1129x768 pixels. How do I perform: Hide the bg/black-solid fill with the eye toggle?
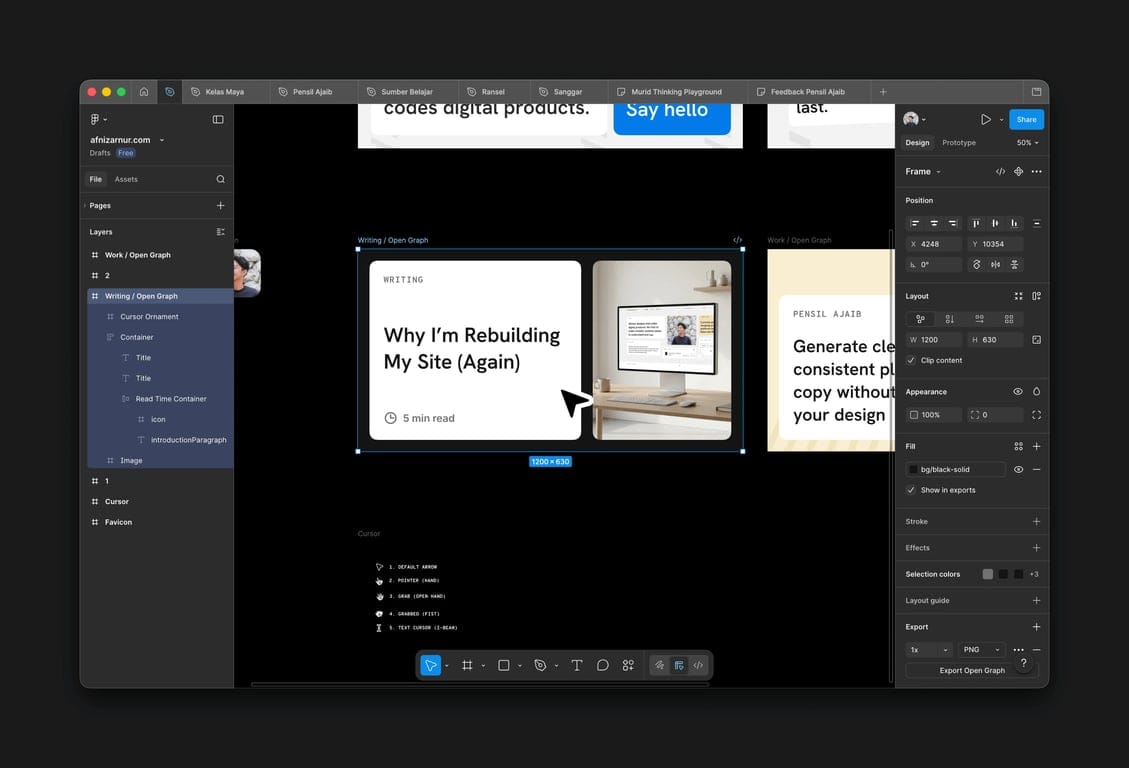1018,469
